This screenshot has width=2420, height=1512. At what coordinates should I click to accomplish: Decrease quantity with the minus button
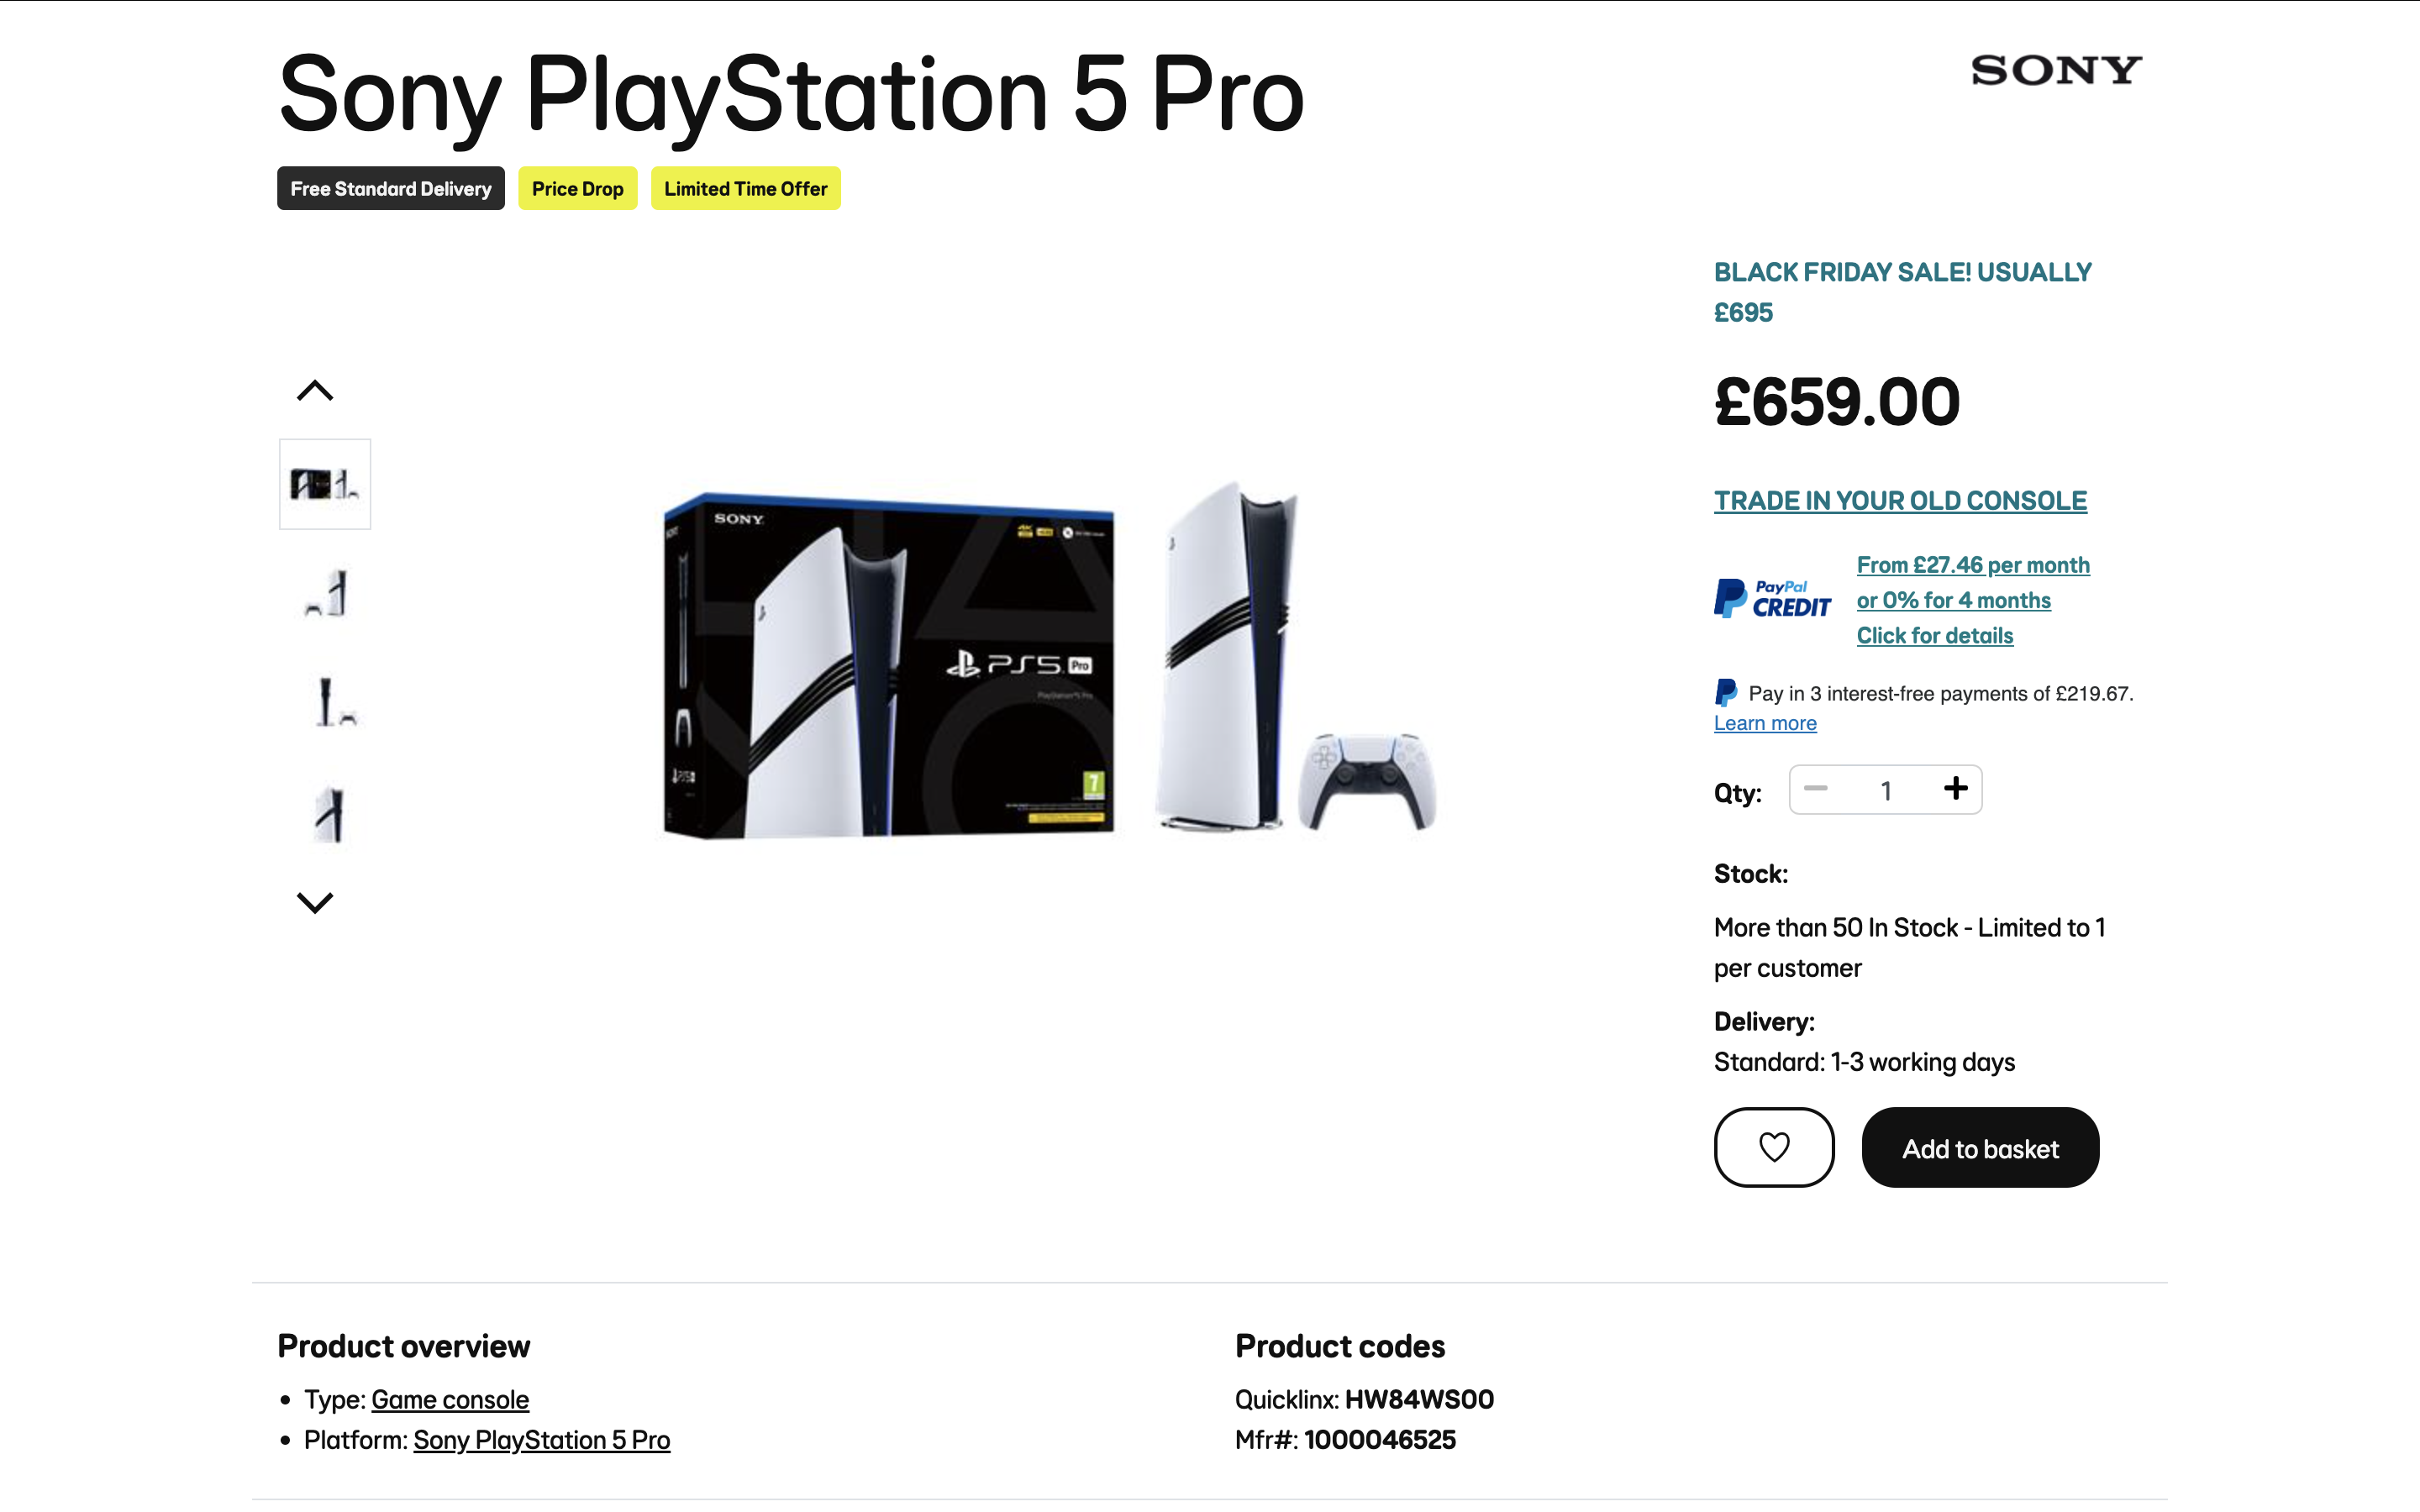pyautogui.click(x=1816, y=789)
